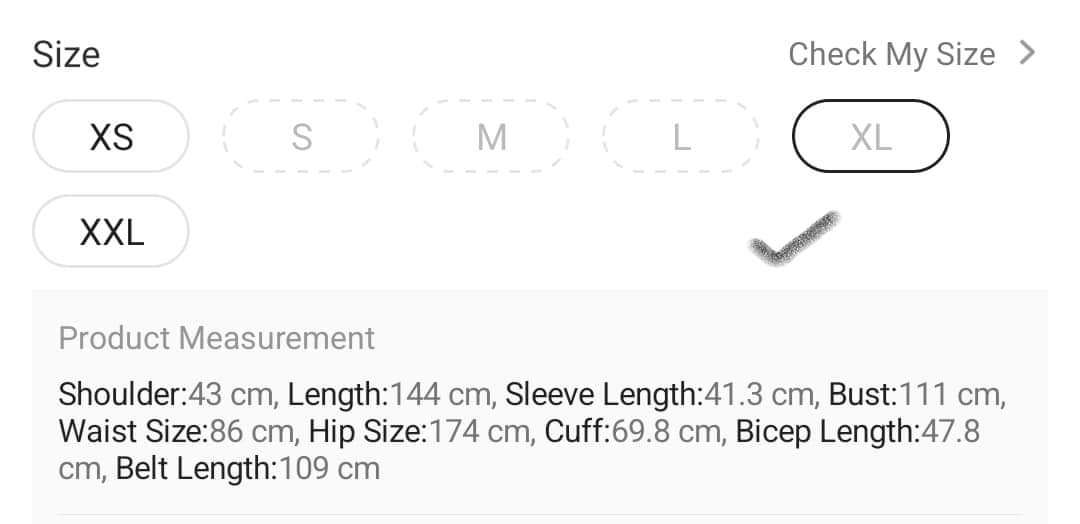Select the XS size option
The height and width of the screenshot is (524, 1080).
111,136
